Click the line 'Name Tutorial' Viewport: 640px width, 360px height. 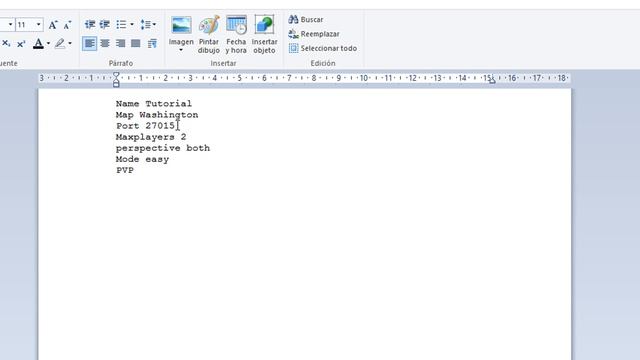[153, 104]
